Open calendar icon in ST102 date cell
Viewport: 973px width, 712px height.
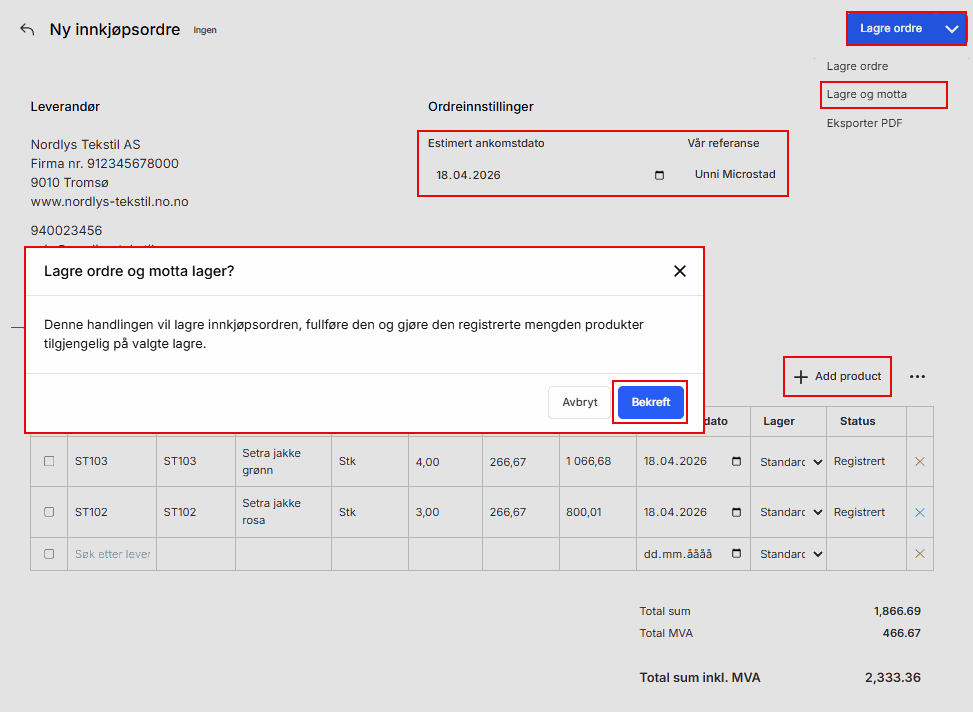[x=737, y=512]
